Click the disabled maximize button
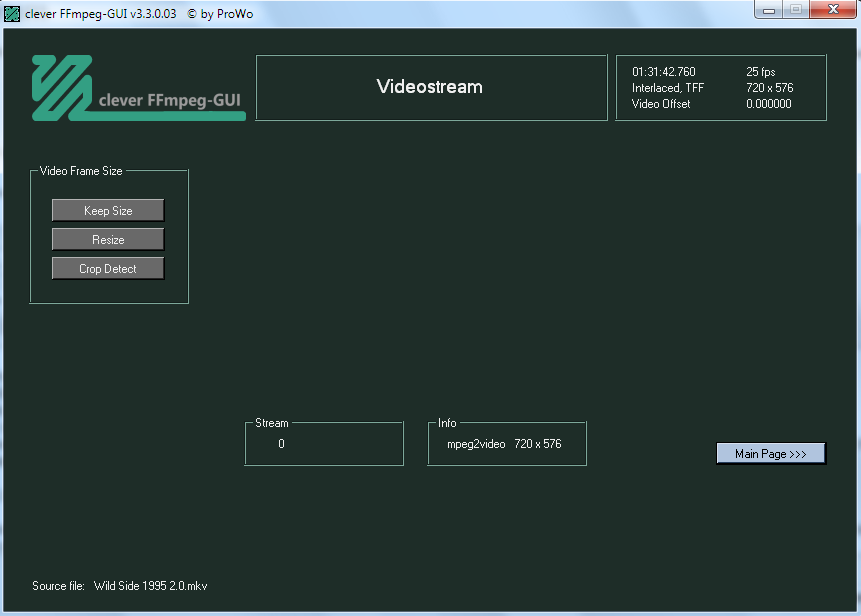This screenshot has height=616, width=861. [796, 9]
